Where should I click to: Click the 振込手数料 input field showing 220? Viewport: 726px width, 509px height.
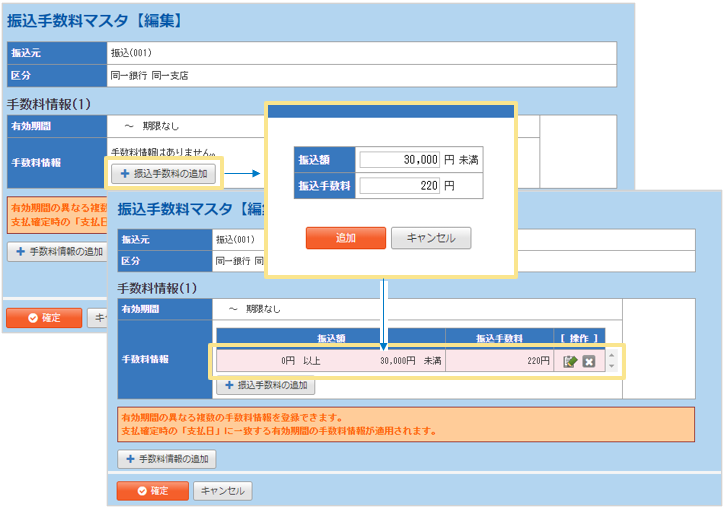[x=400, y=185]
